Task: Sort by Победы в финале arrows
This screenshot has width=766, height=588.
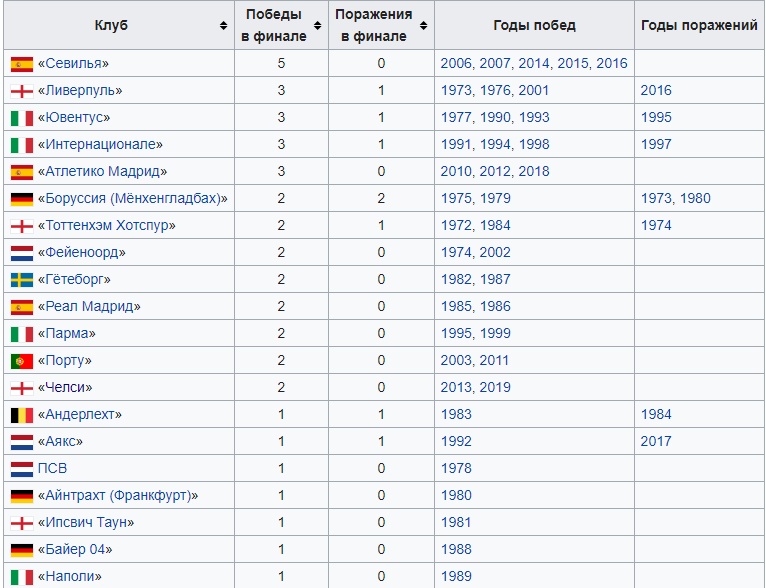Action: [x=318, y=25]
